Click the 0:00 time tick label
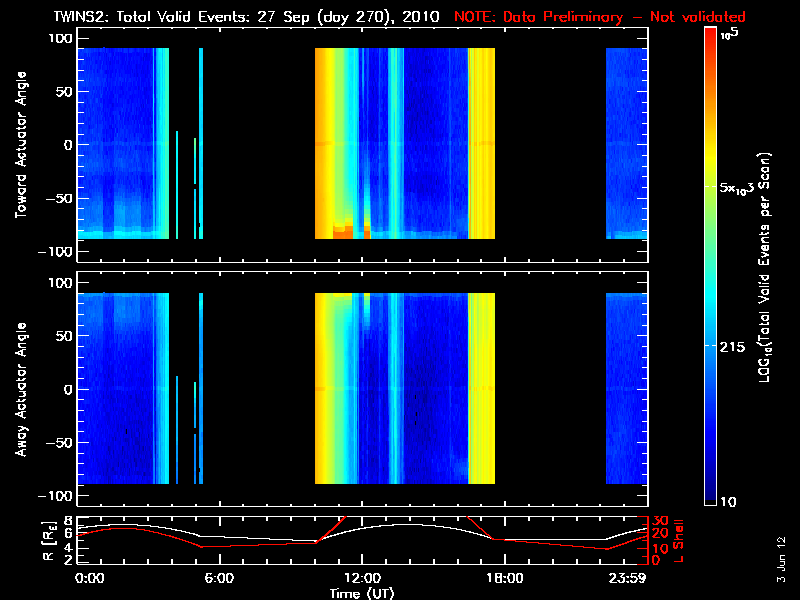This screenshot has height=600, width=800. (x=89, y=579)
